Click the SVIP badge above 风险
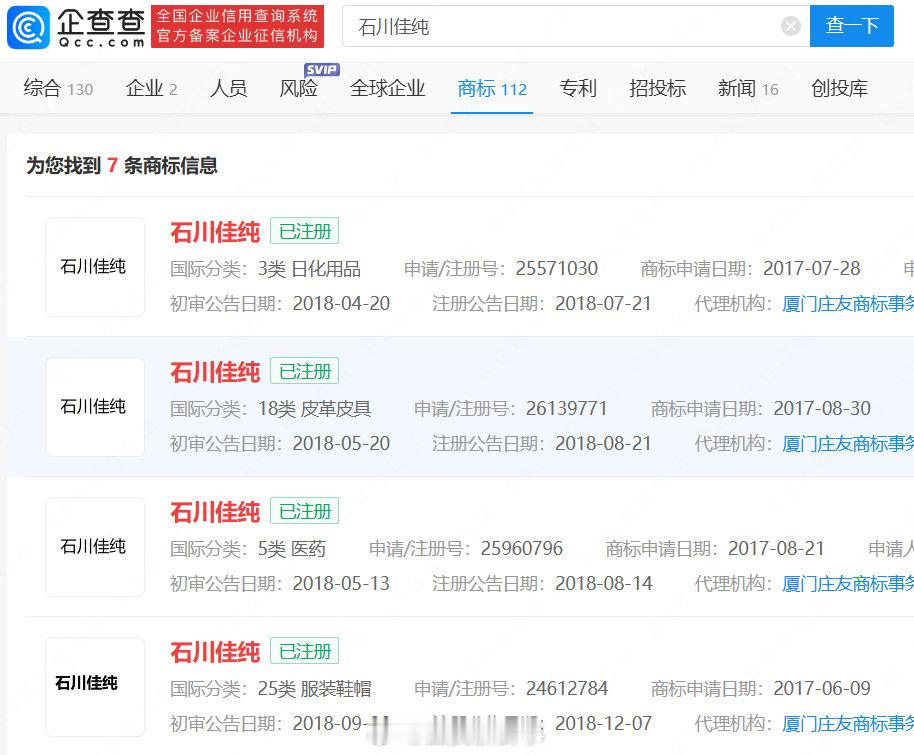 (x=321, y=69)
